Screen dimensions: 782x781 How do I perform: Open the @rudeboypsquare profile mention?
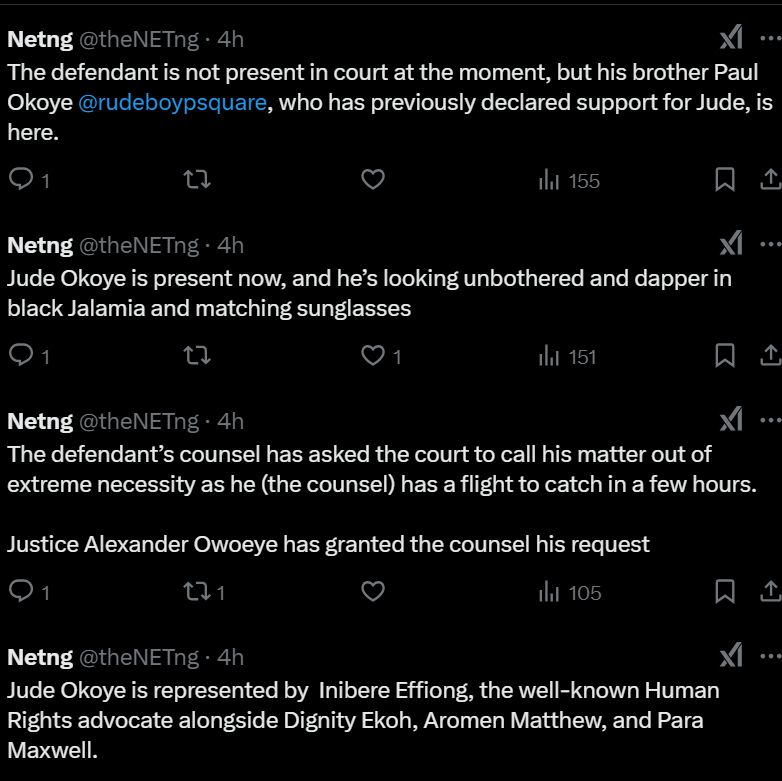coord(172,103)
